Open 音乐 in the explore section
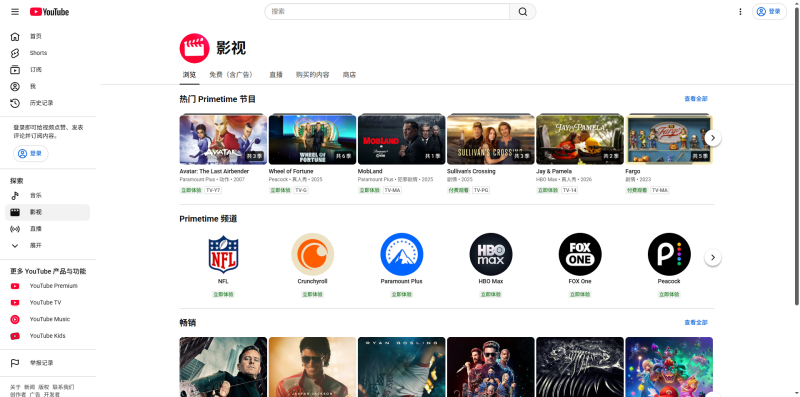 [47, 195]
